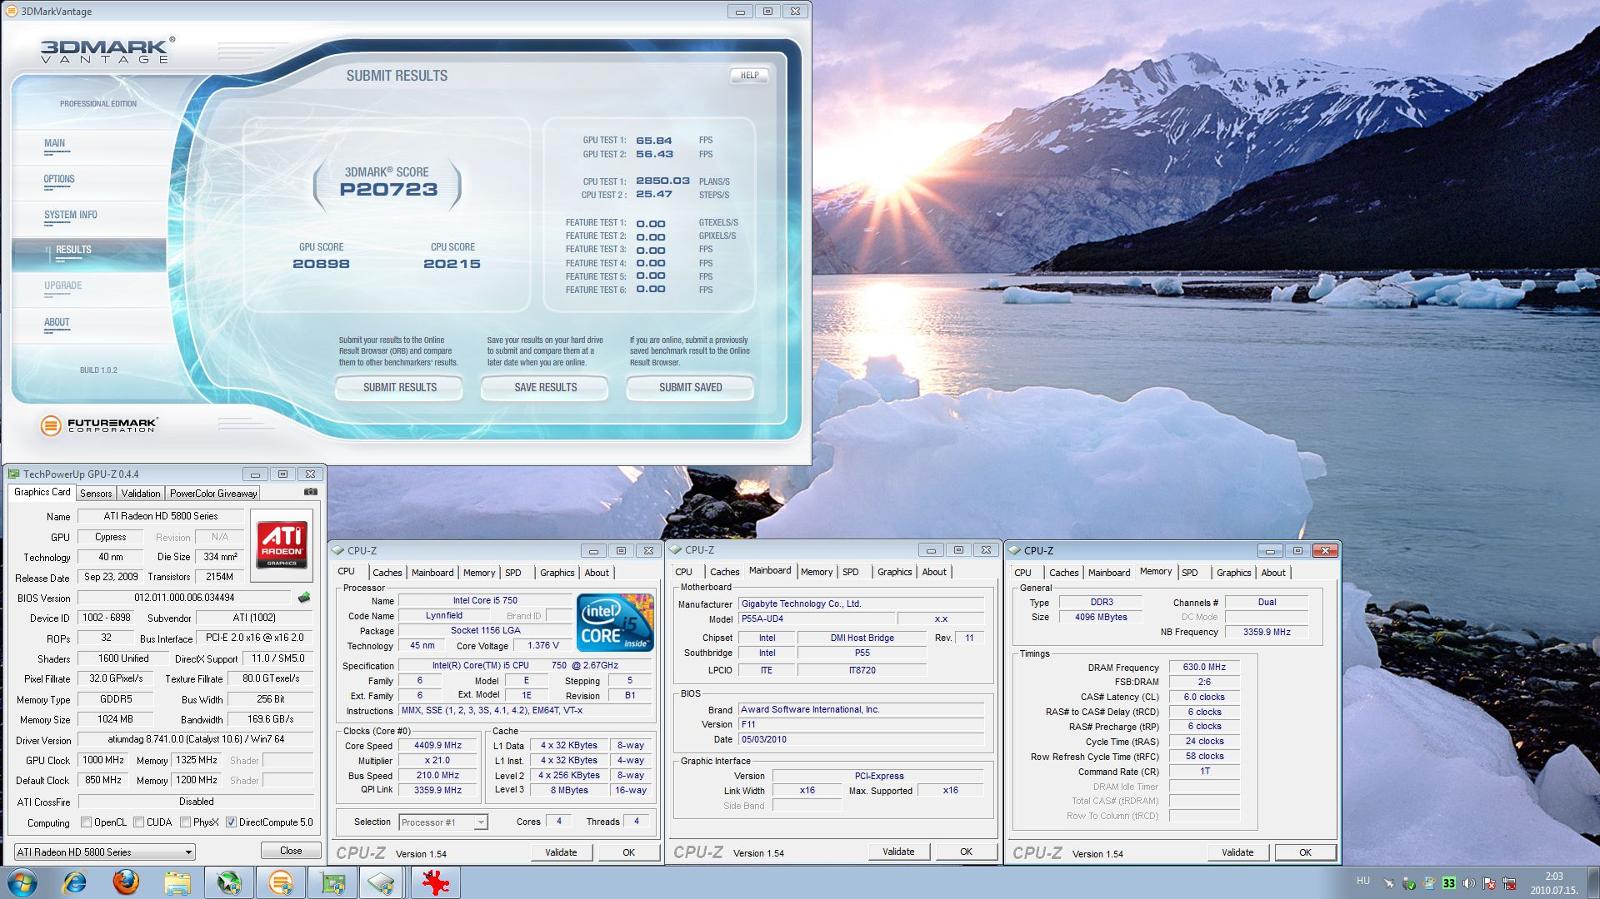Screen dimensions: 1600x899
Task: Open the ATI Radeon HD 5800 Series dropdown
Action: coord(105,852)
